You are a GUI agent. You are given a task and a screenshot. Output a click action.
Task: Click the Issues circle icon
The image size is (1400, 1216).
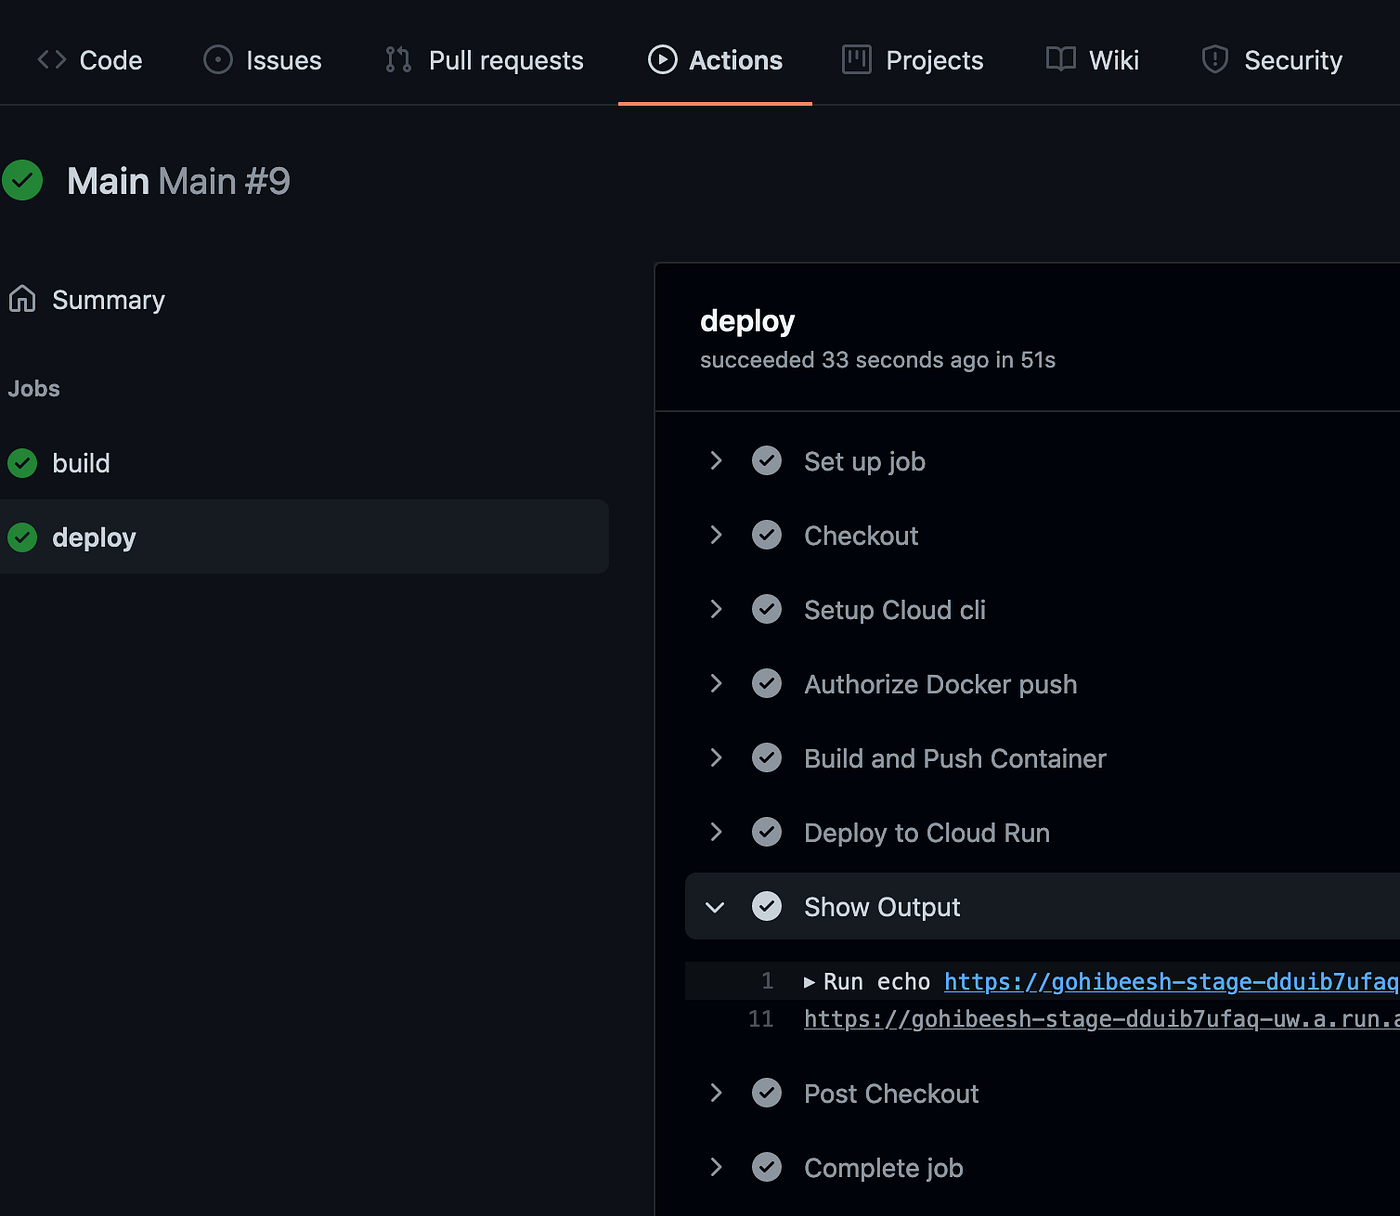pyautogui.click(x=216, y=59)
